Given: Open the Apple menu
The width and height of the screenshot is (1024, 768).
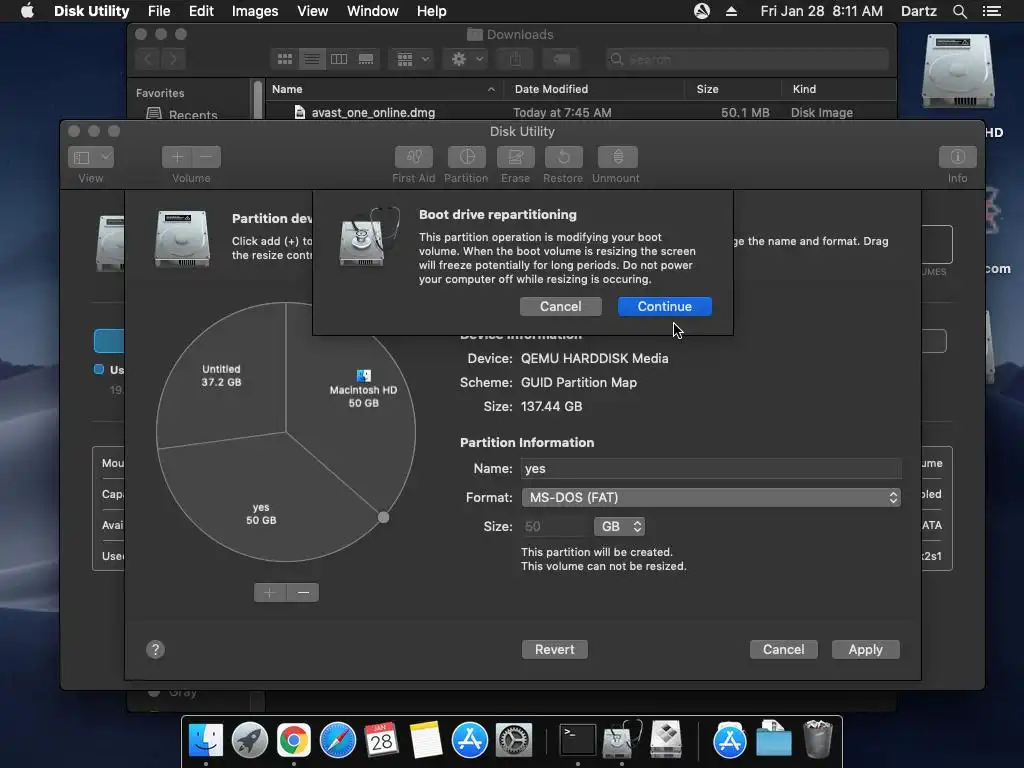Looking at the screenshot, I should coord(27,11).
